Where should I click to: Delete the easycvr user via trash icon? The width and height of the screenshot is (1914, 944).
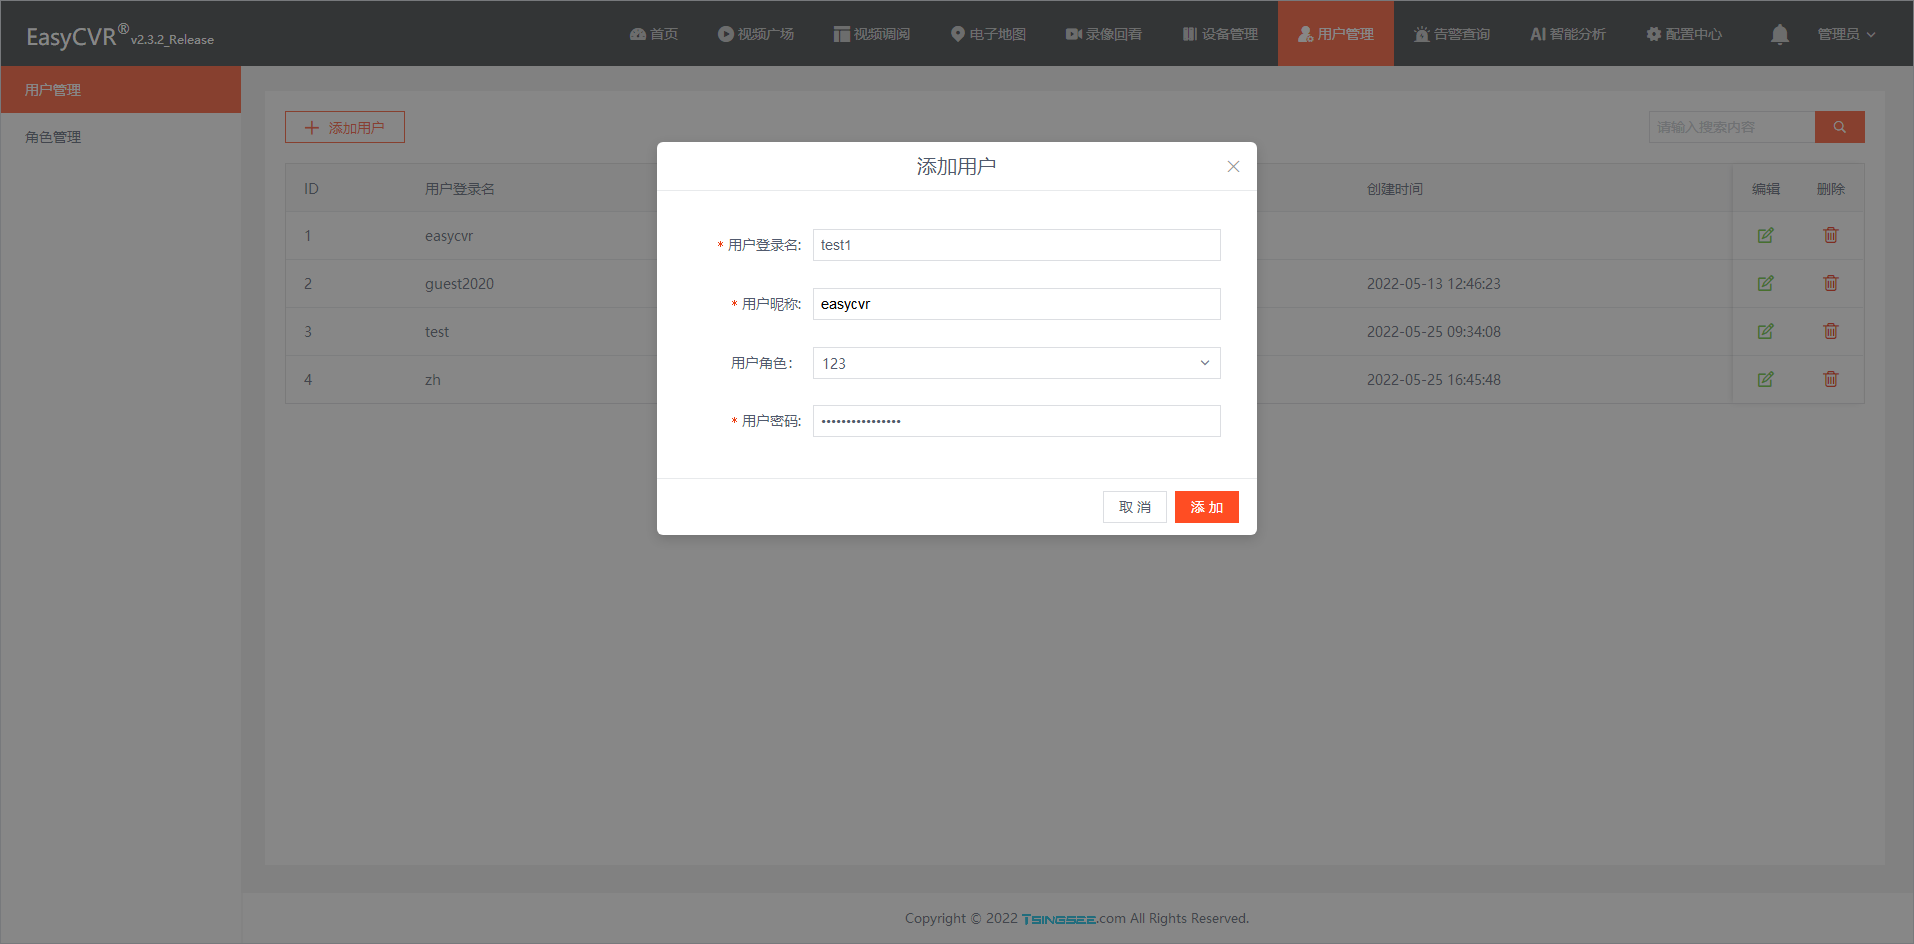point(1830,236)
